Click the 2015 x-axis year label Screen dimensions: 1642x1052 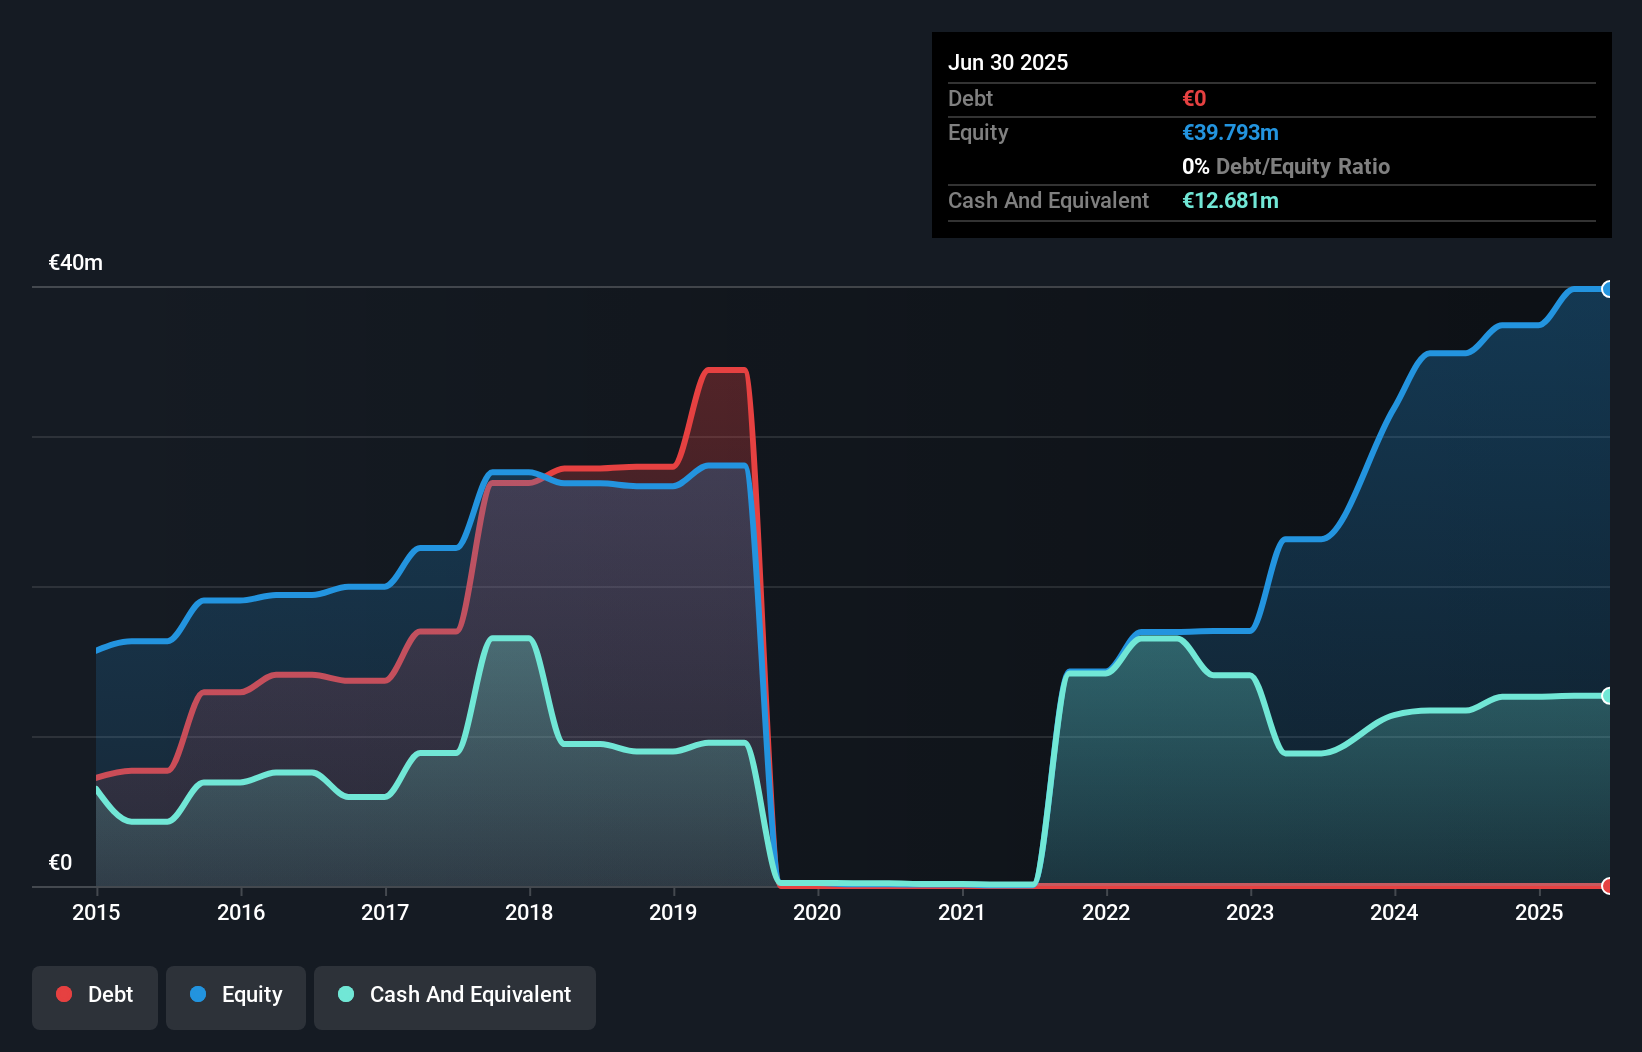coord(96,912)
